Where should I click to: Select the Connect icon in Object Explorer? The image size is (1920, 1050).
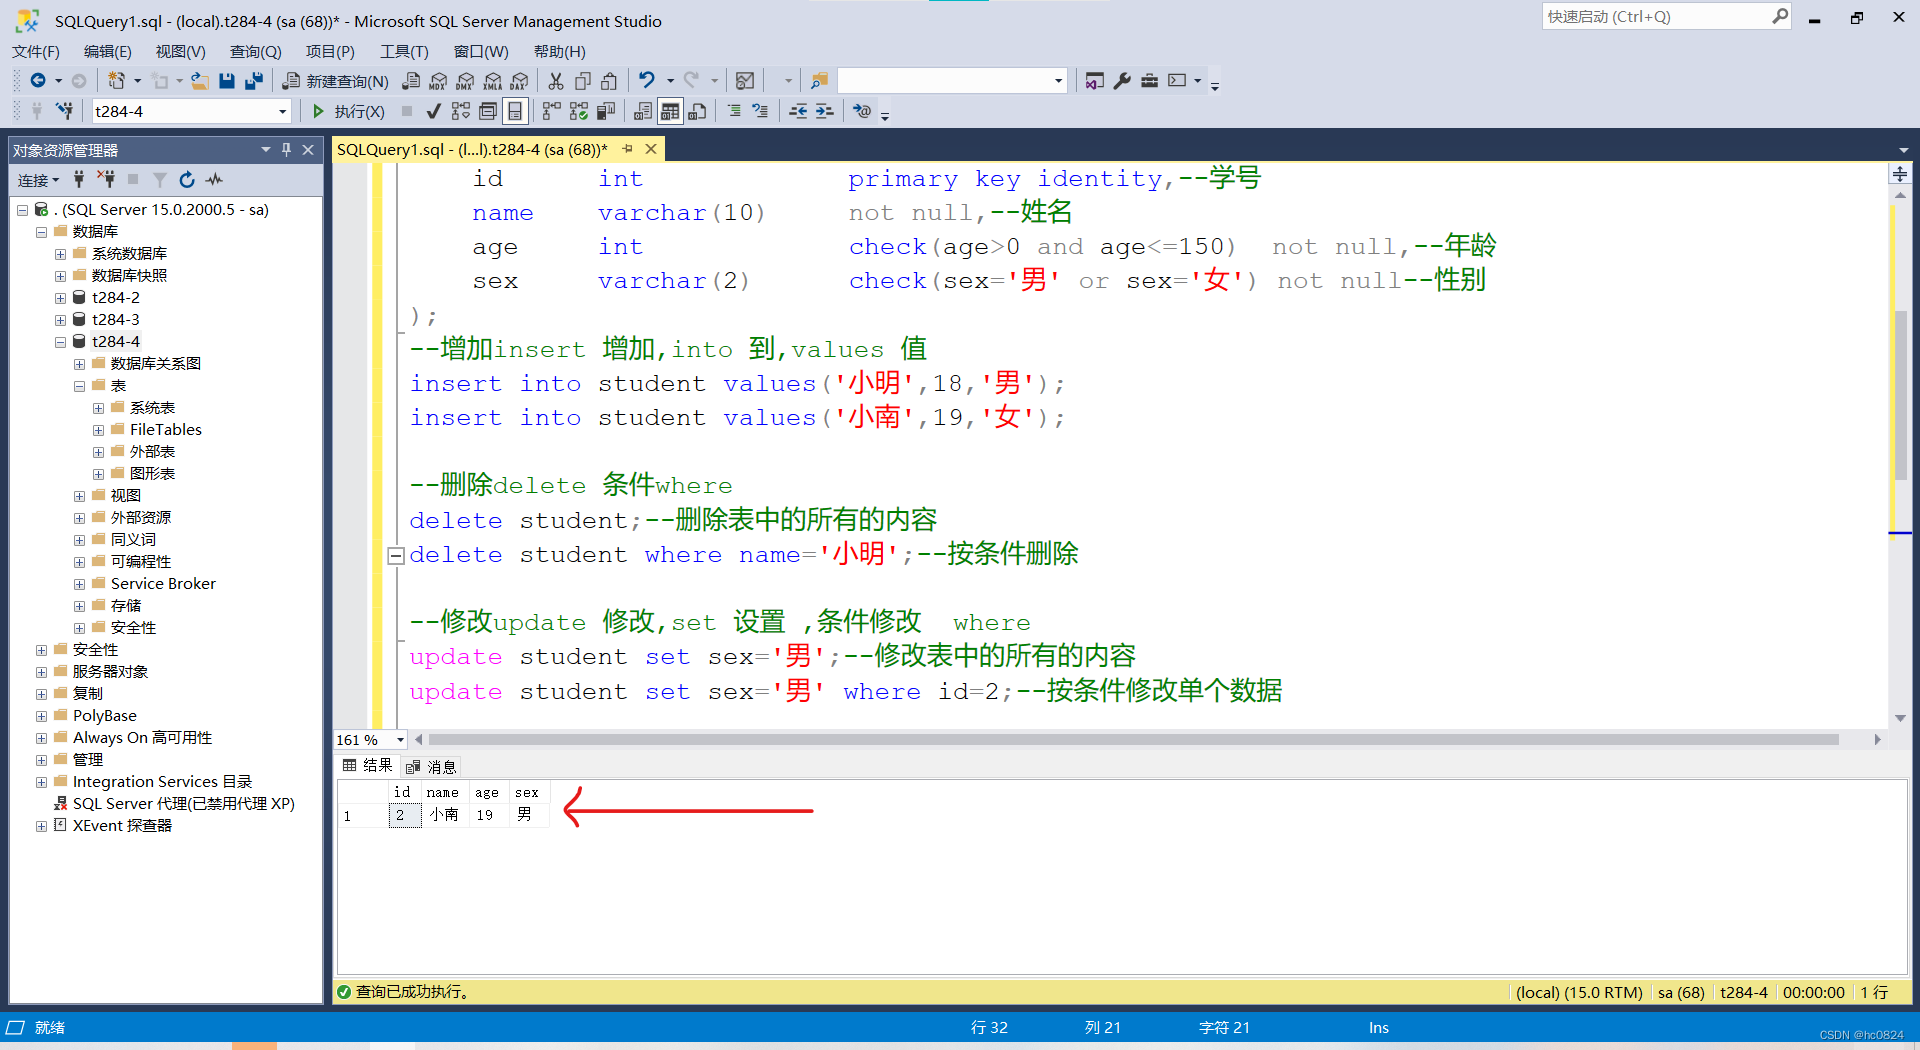tap(78, 180)
